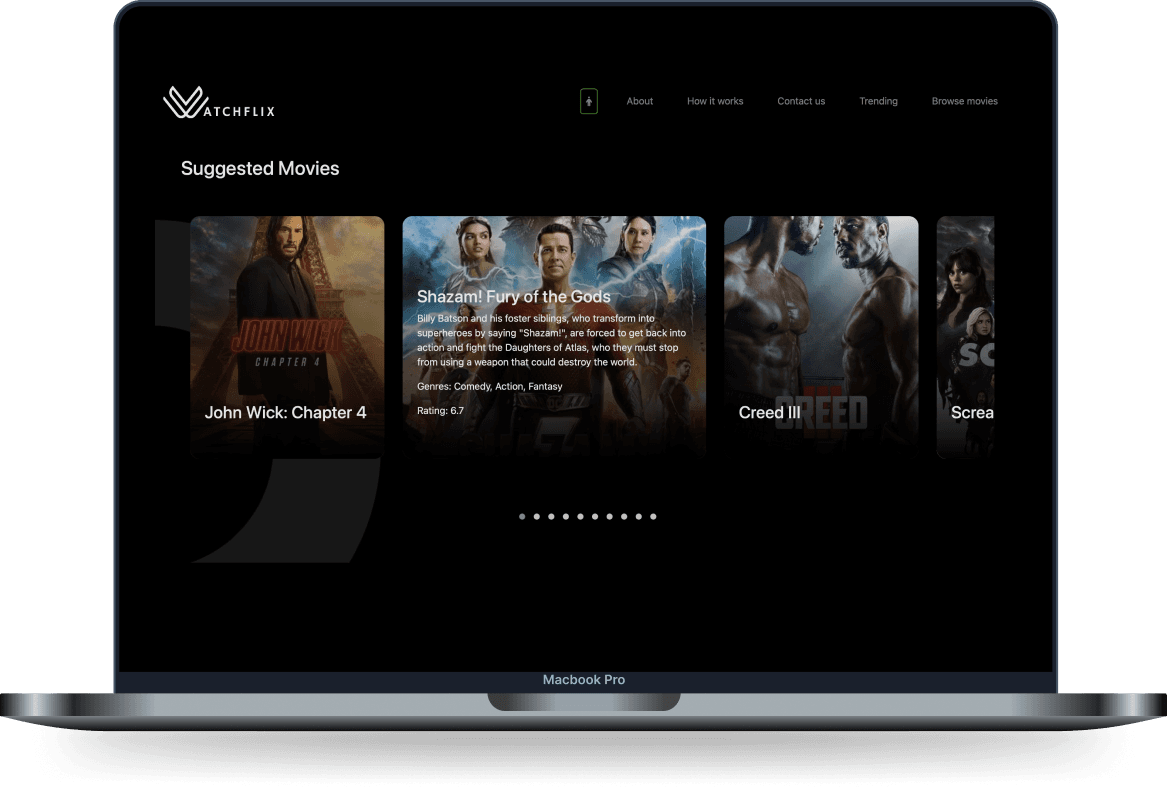This screenshot has height=789, width=1167.
Task: Open the green-outlined user profile icon
Action: click(x=589, y=101)
